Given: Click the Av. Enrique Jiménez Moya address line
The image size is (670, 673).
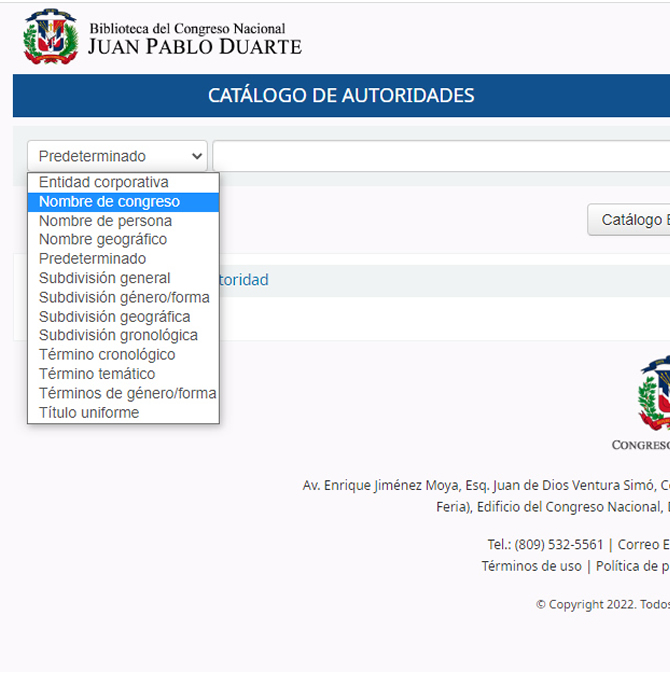Looking at the screenshot, I should coord(486,485).
